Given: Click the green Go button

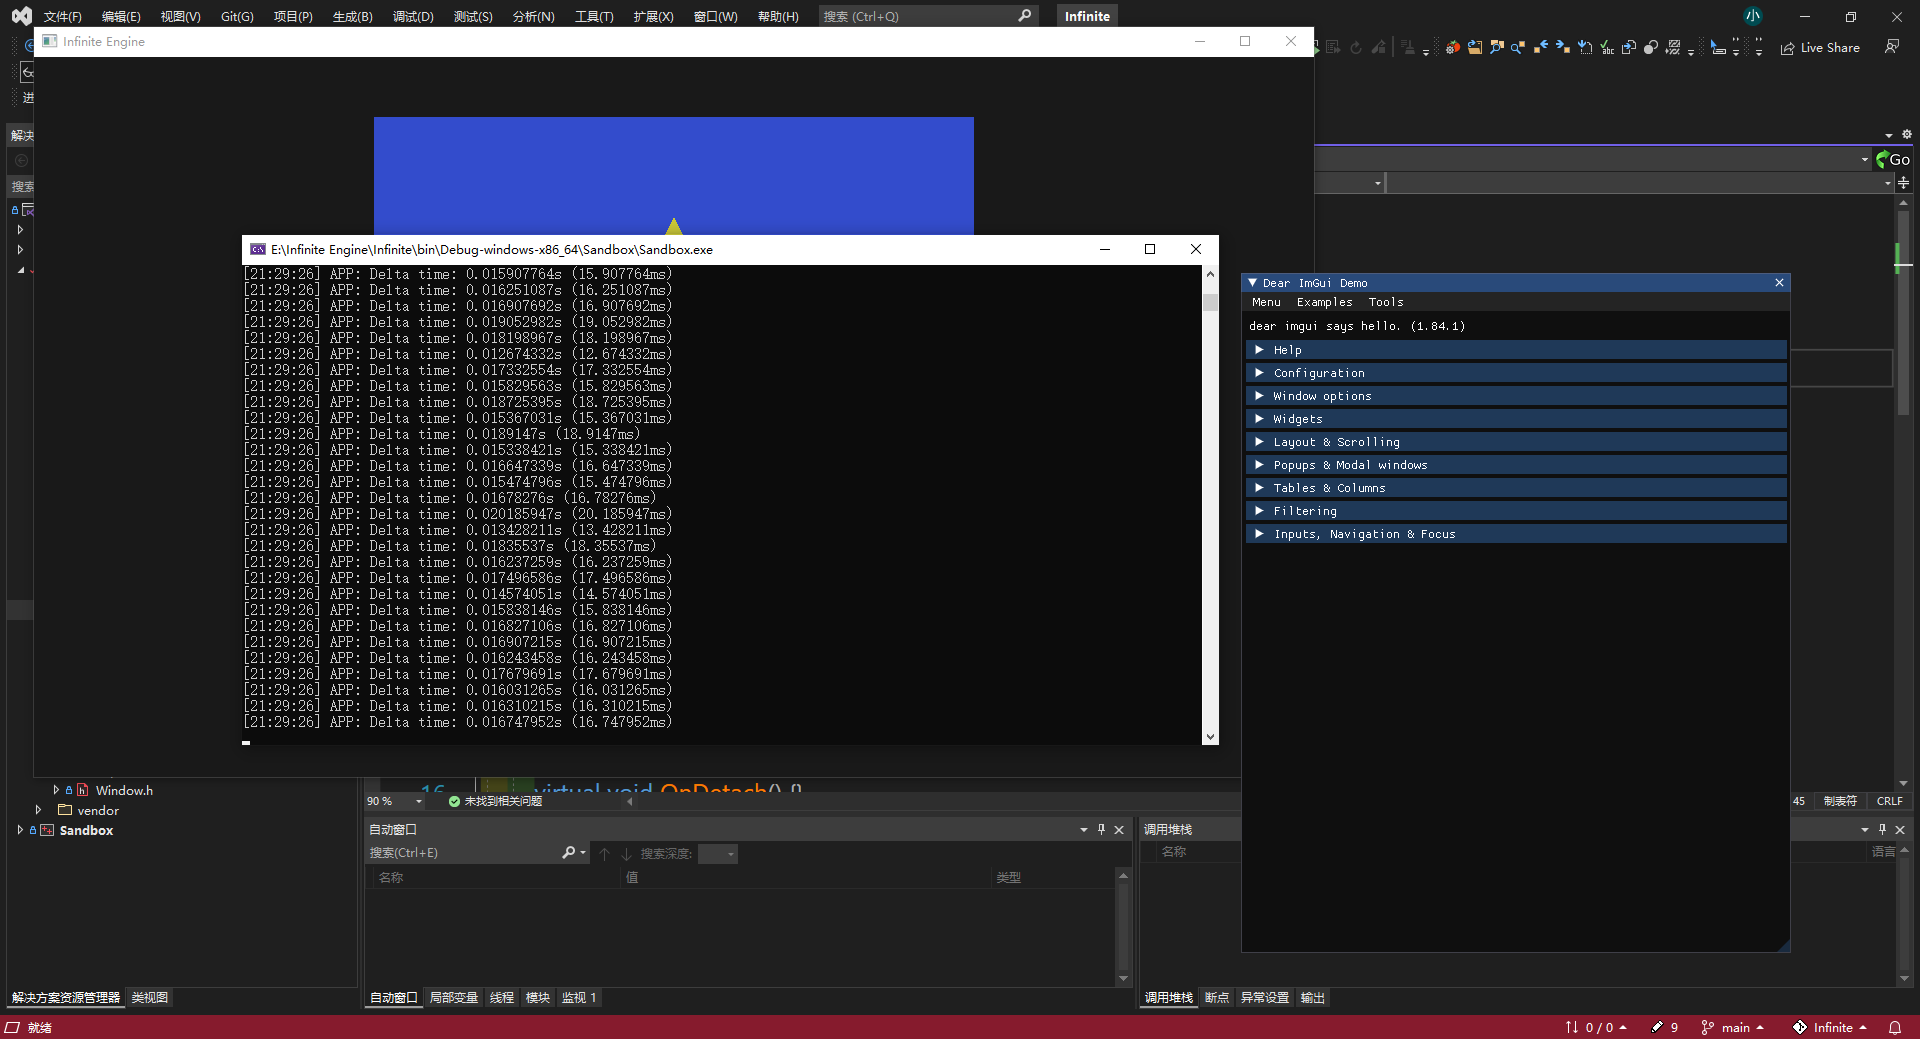Looking at the screenshot, I should [1892, 159].
